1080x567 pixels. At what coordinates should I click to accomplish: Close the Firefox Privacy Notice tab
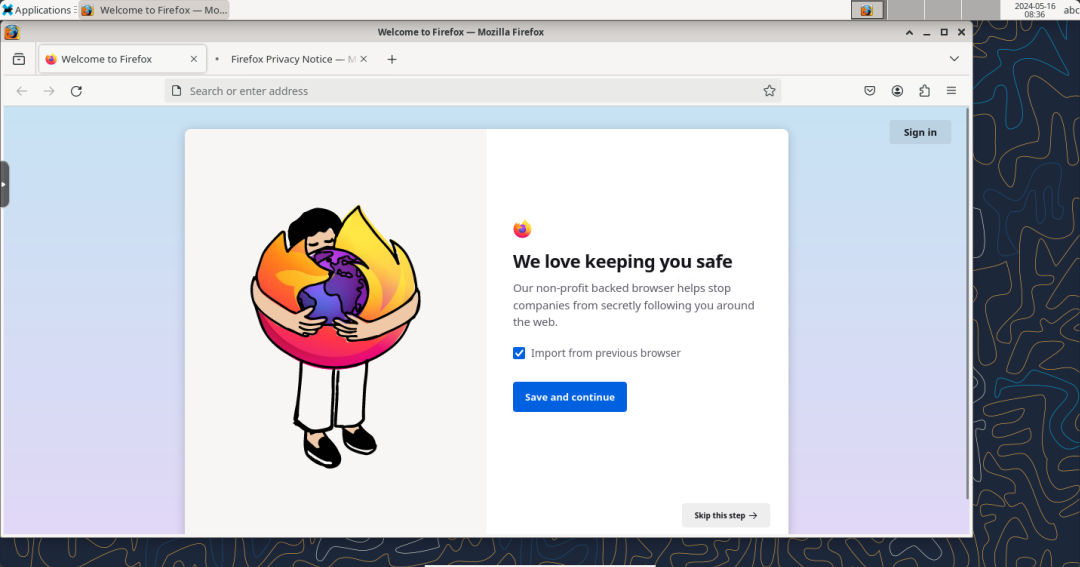364,59
